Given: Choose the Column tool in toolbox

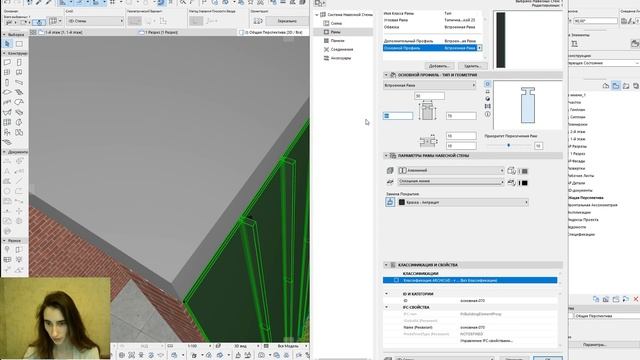Looking at the screenshot, I should pos(7,82).
